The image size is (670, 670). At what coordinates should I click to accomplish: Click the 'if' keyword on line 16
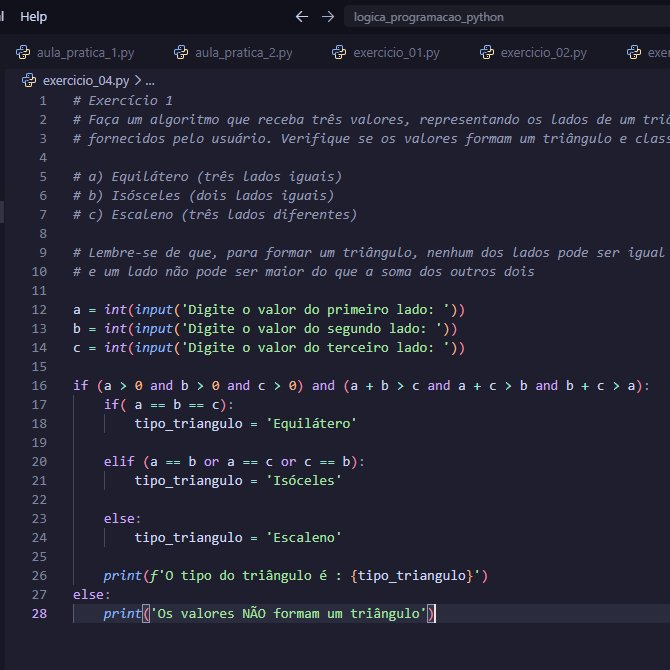click(x=80, y=385)
